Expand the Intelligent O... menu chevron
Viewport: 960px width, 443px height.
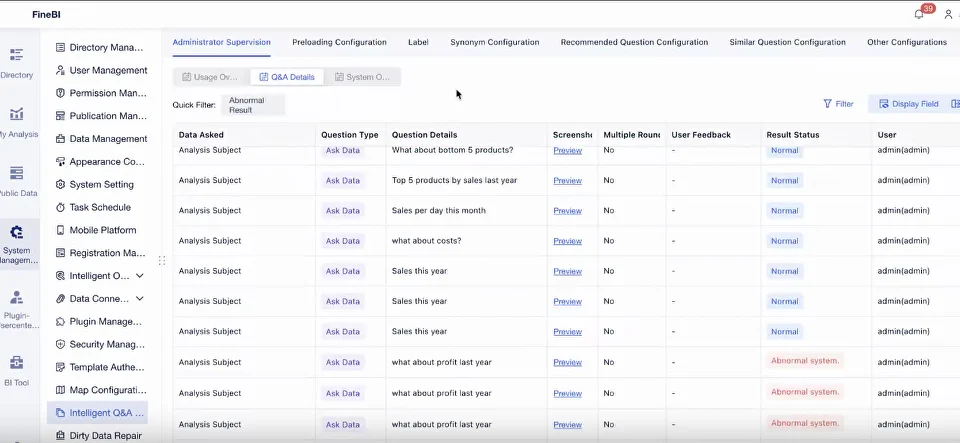point(140,276)
